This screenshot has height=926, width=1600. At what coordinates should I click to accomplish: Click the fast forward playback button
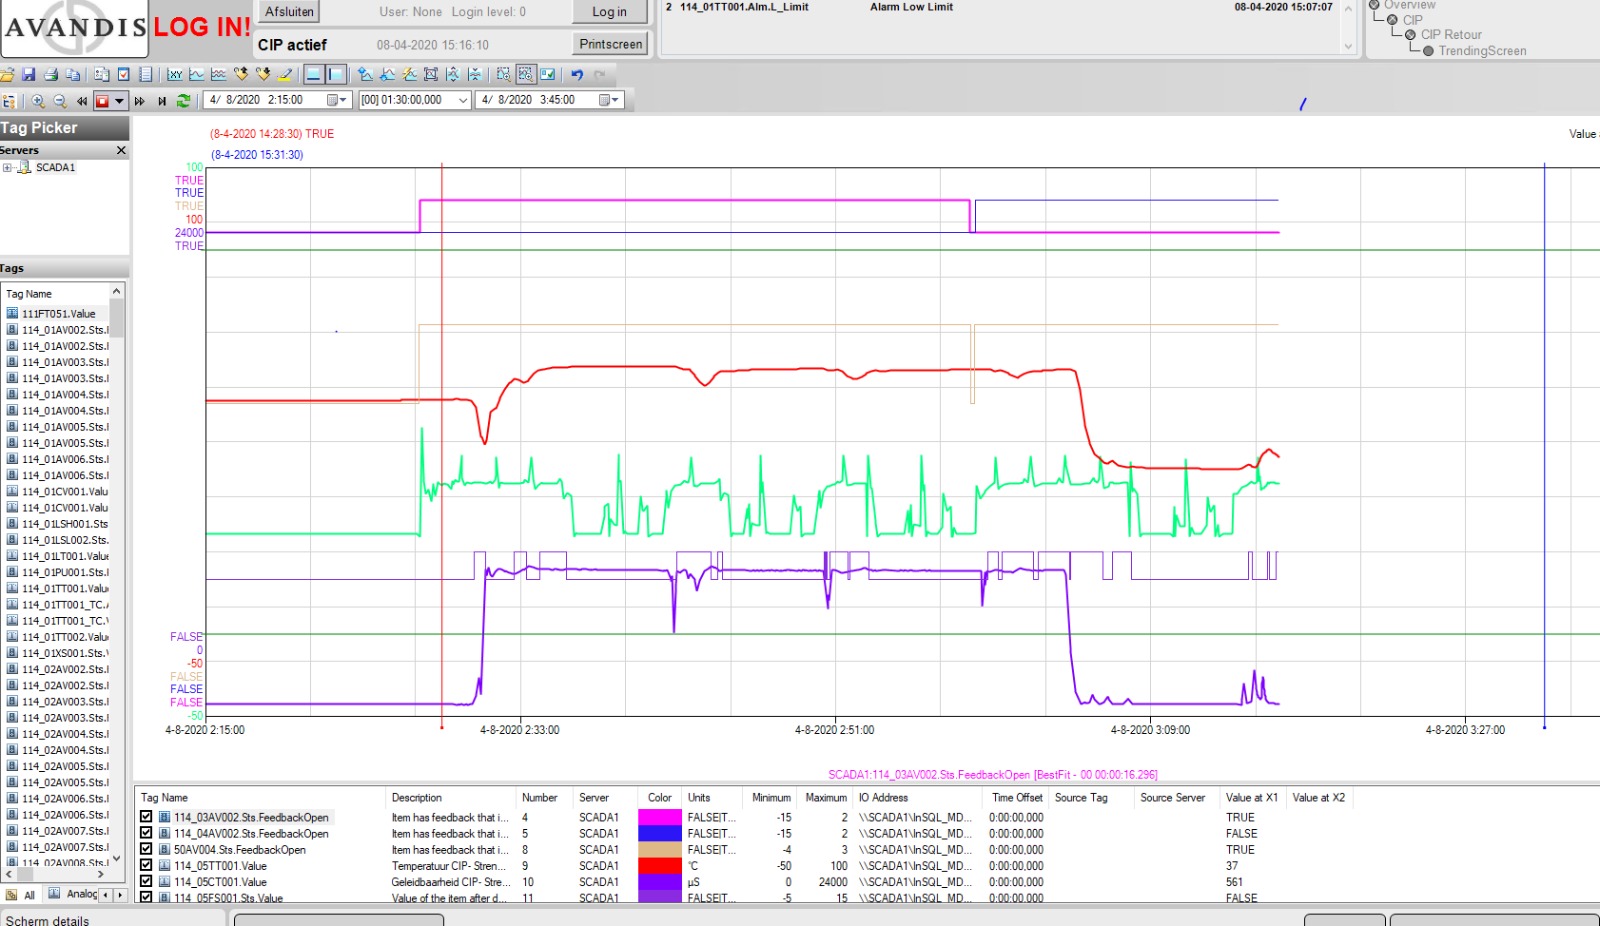(139, 101)
